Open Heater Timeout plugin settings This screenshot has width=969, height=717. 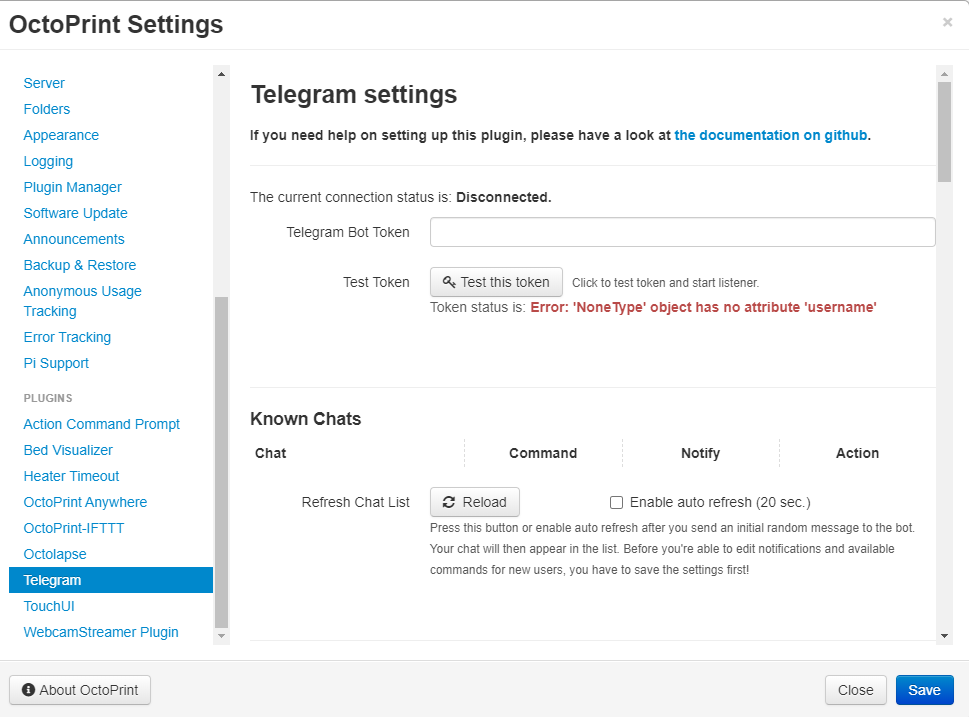[x=71, y=476]
